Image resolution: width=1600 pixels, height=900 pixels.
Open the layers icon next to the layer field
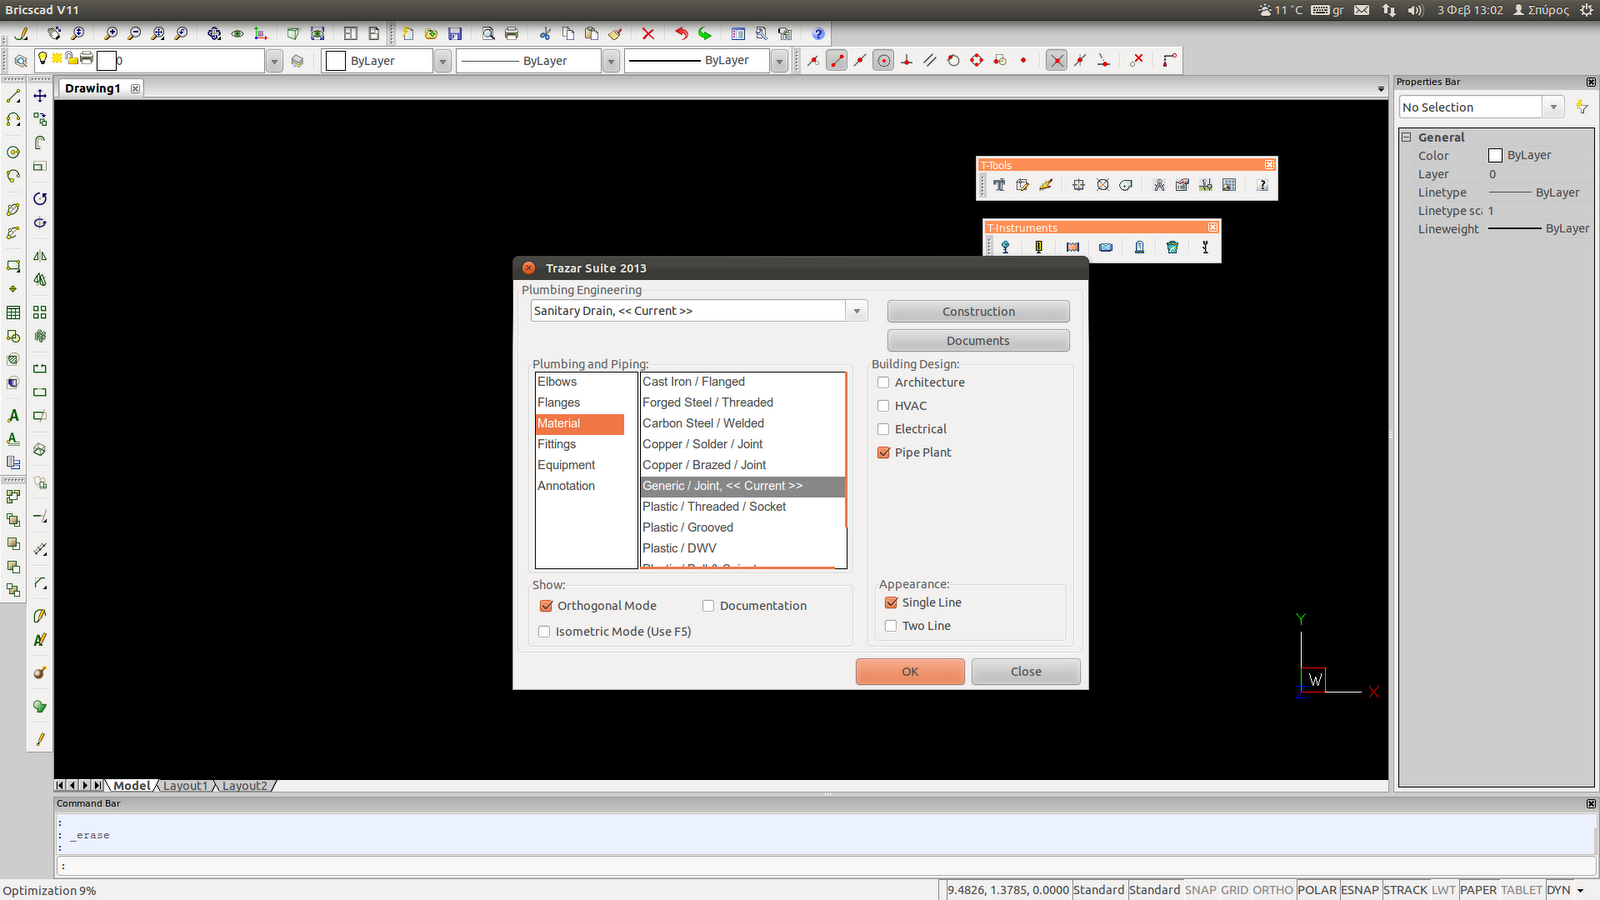click(x=297, y=60)
